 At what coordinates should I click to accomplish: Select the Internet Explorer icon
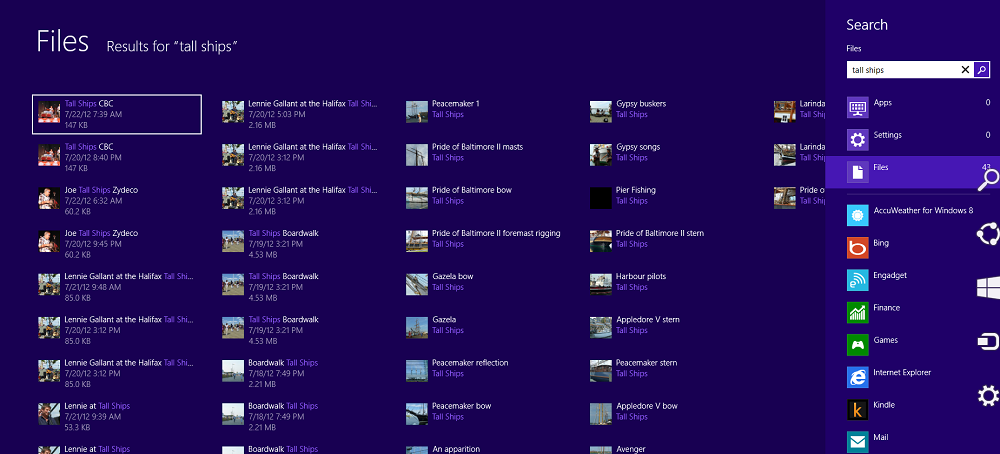(858, 377)
